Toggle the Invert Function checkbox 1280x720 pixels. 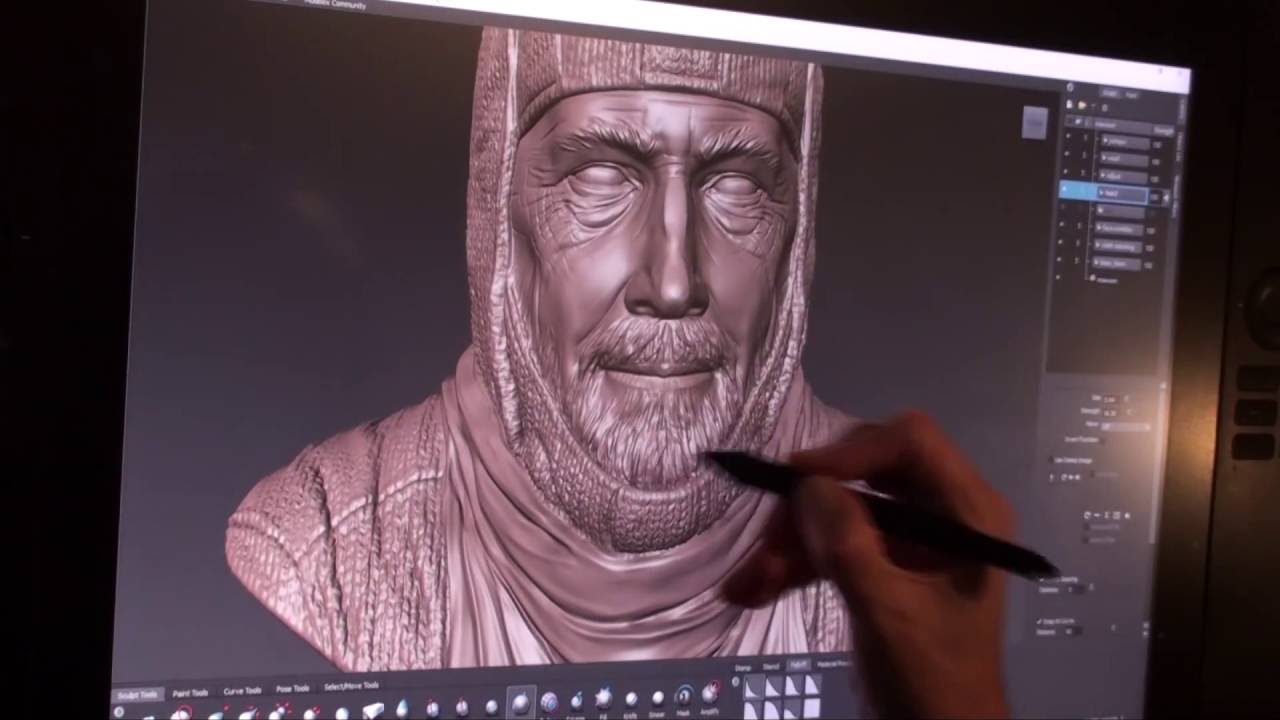pos(1103,440)
